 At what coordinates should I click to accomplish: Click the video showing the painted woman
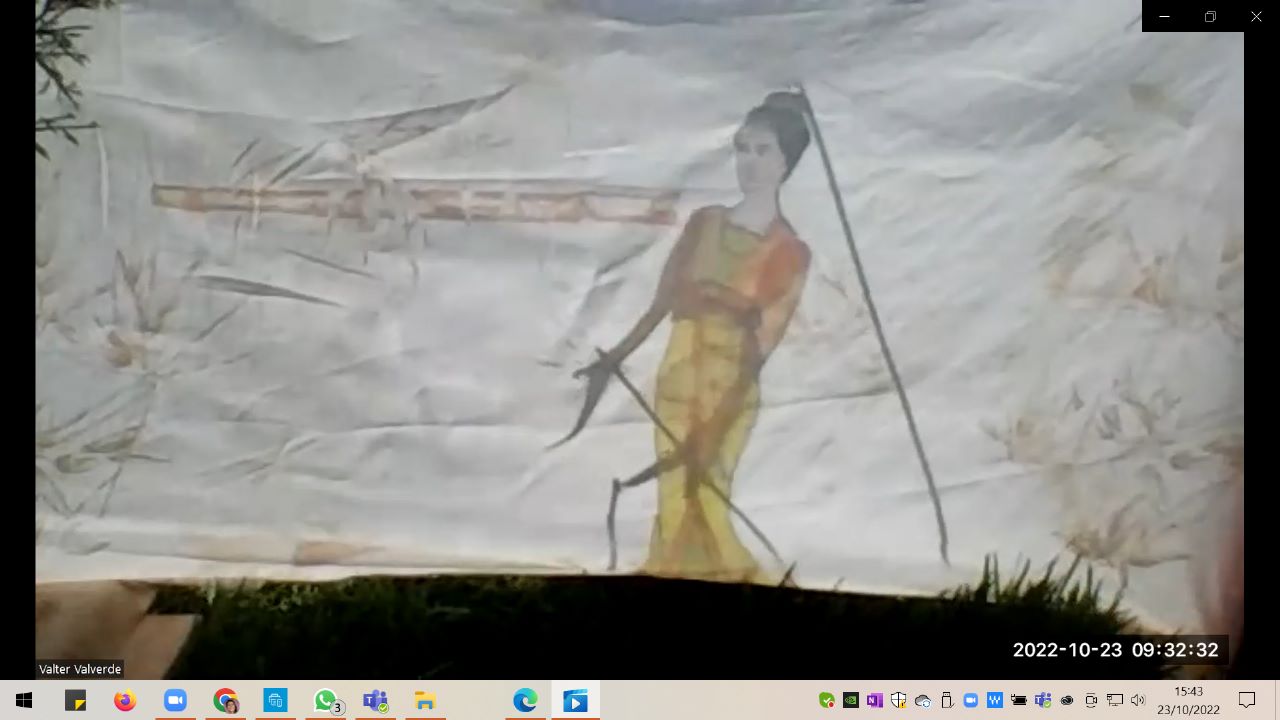click(640, 340)
